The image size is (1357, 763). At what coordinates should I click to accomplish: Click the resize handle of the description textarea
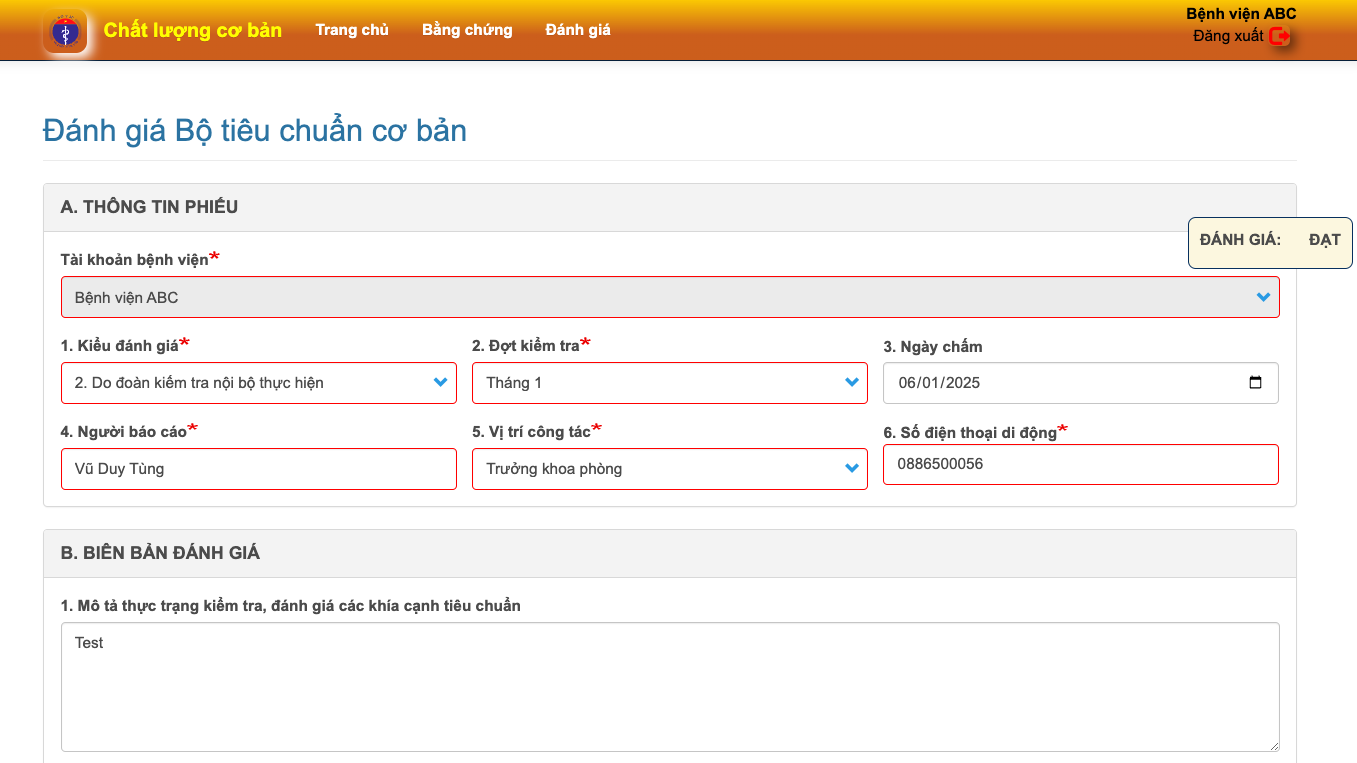(1273, 745)
